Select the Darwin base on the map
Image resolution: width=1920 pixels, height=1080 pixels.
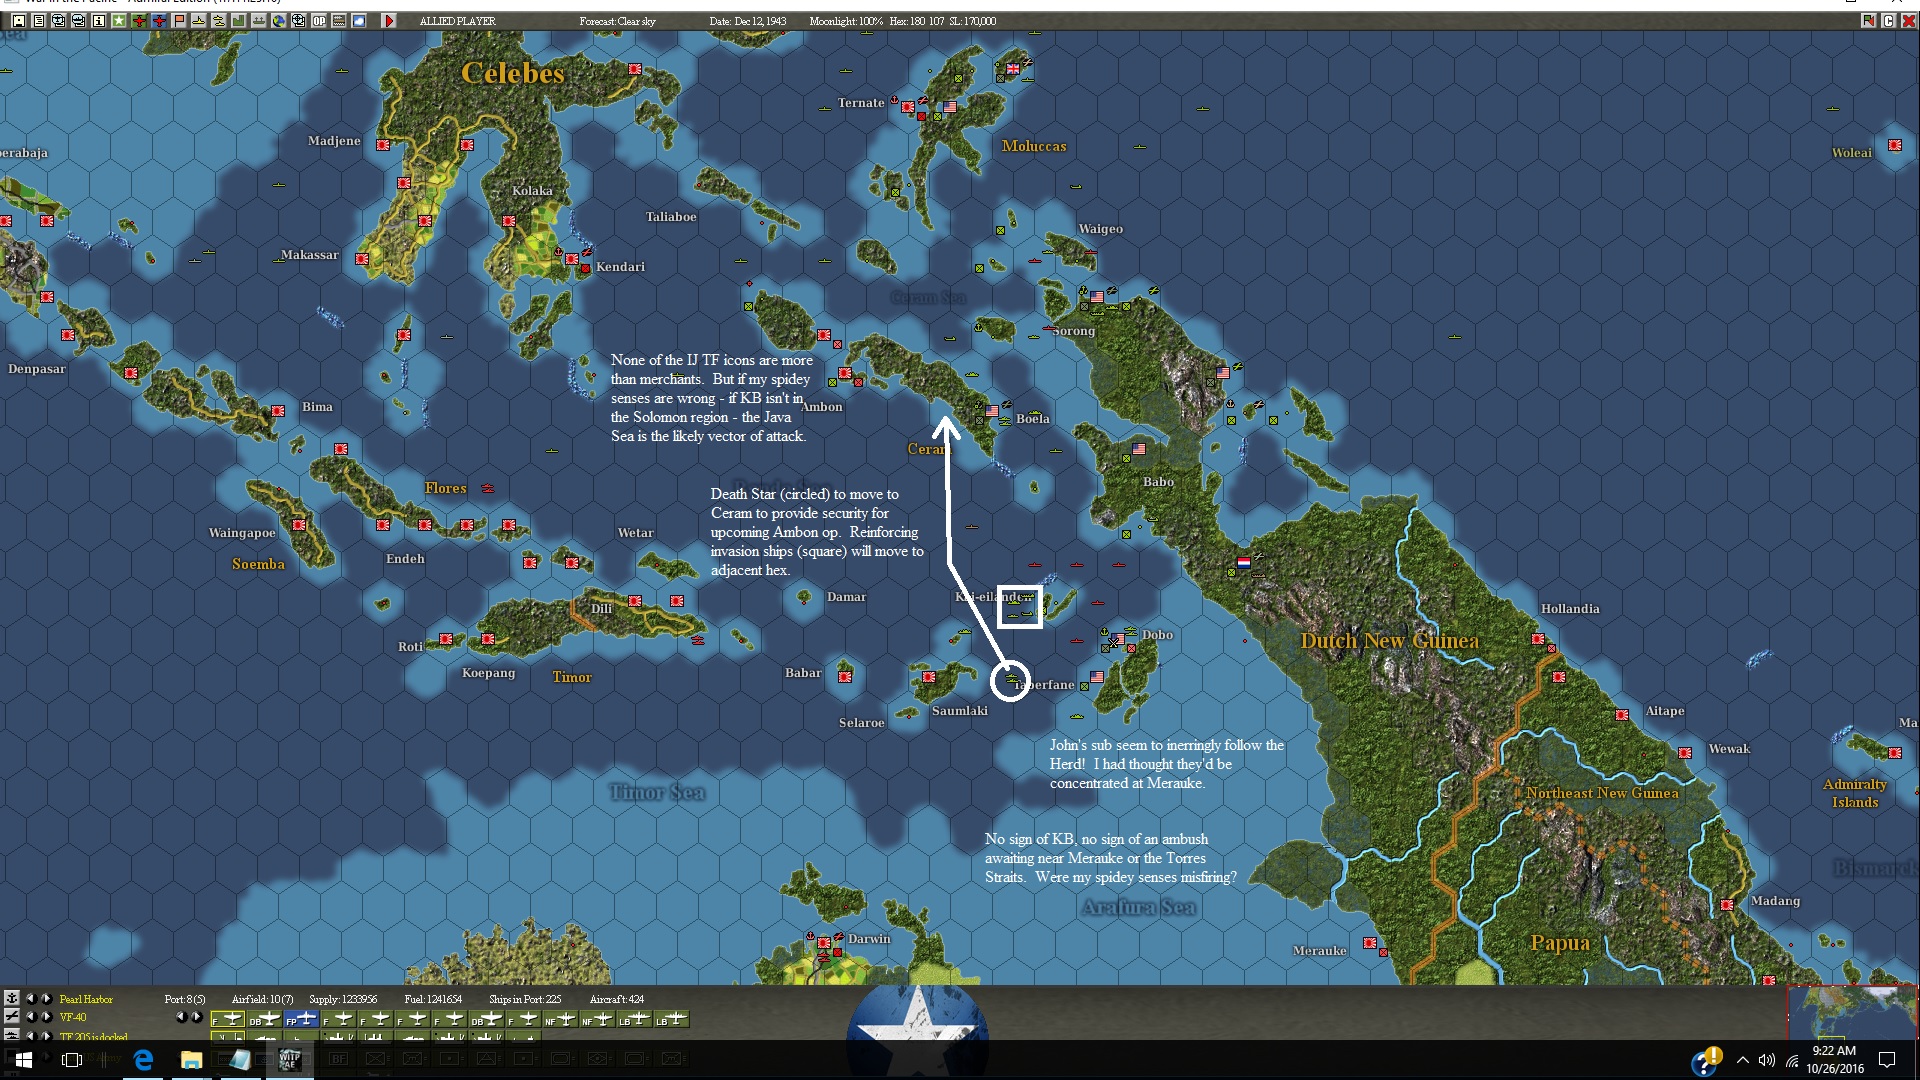pos(824,941)
